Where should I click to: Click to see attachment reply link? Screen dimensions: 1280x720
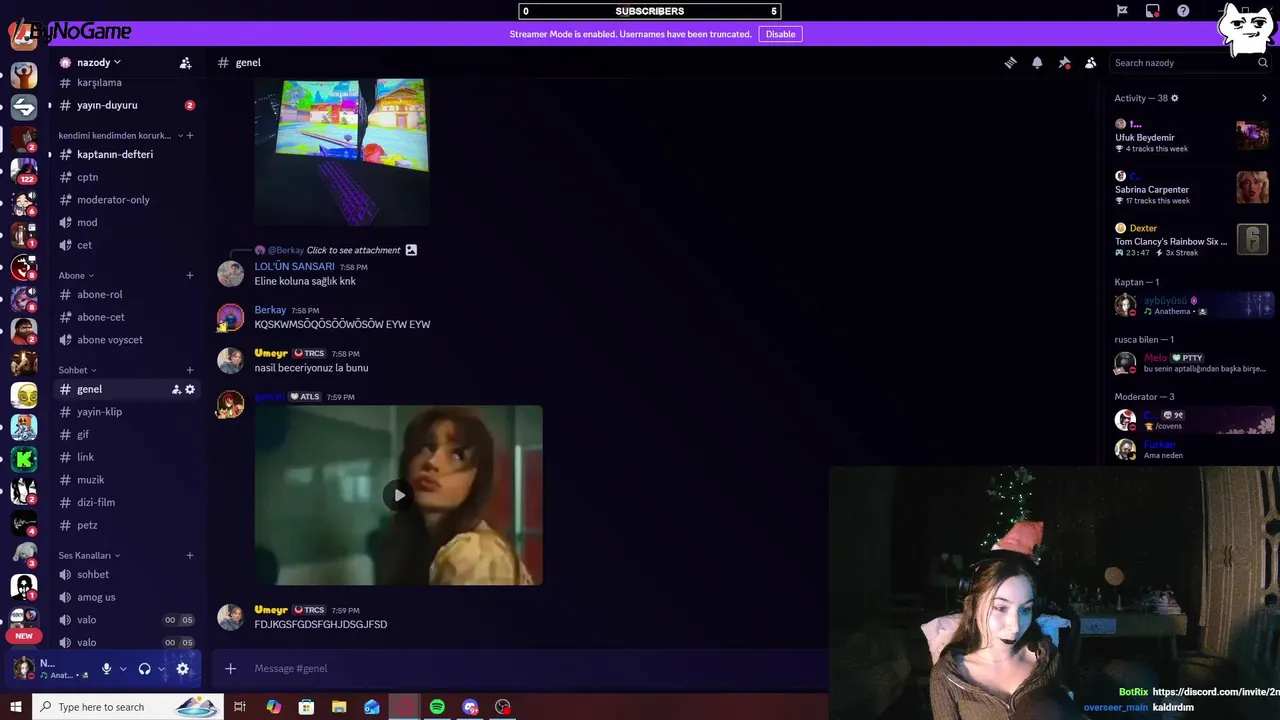coord(353,250)
